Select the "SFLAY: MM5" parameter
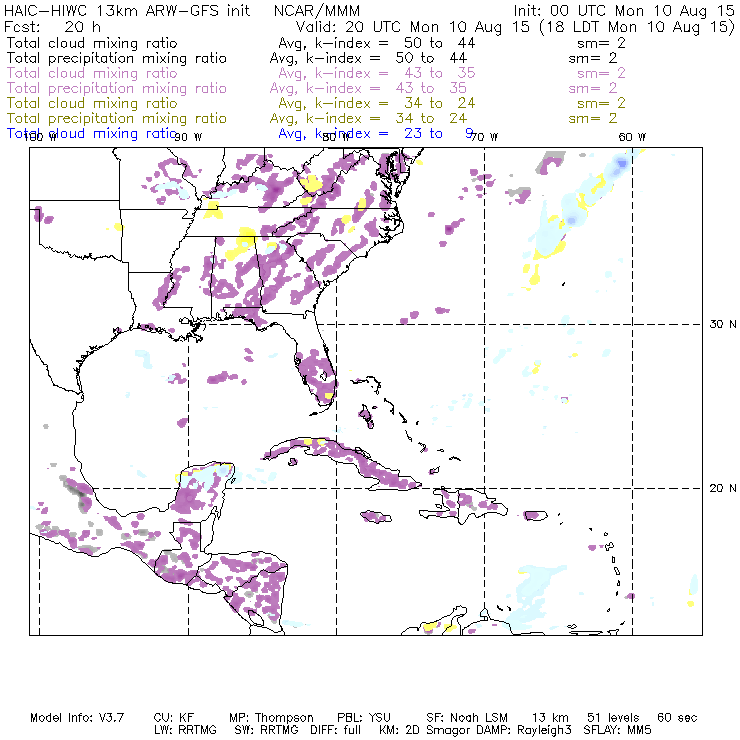The width and height of the screenshot is (740, 740). coord(617,730)
